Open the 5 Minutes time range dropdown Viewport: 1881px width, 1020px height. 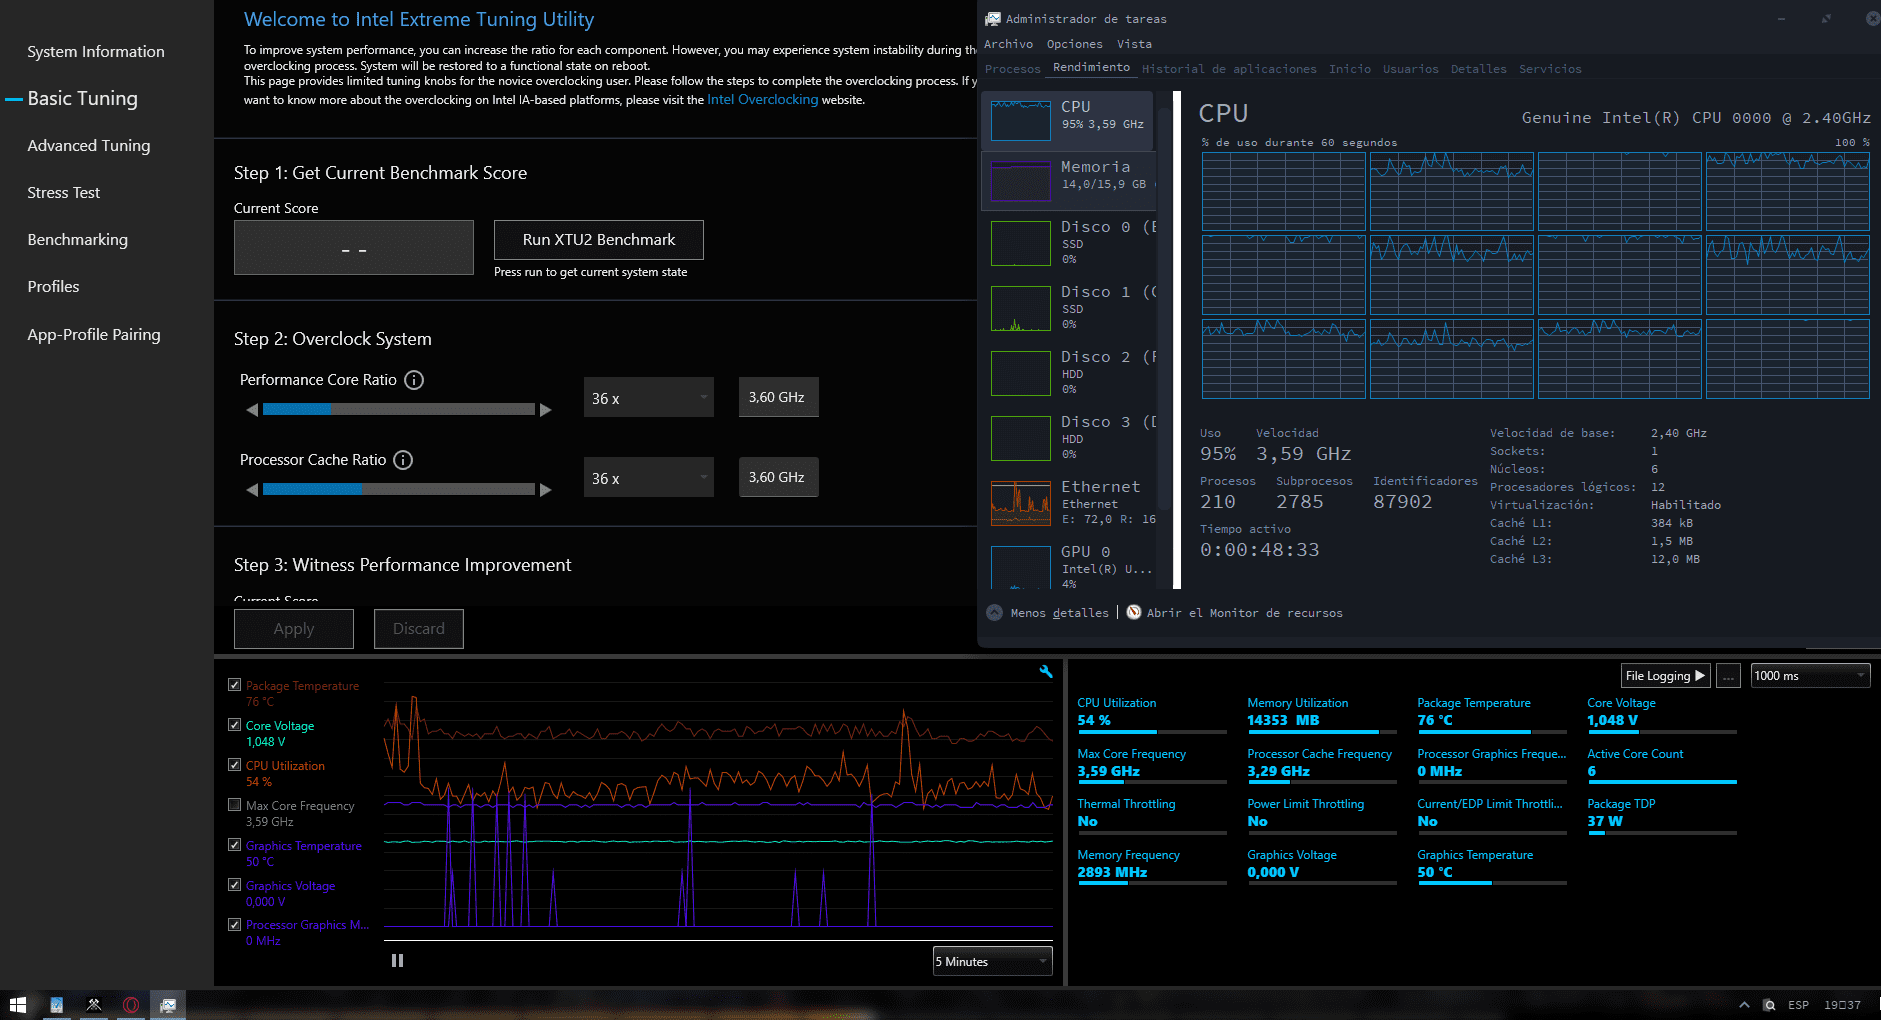pos(992,961)
